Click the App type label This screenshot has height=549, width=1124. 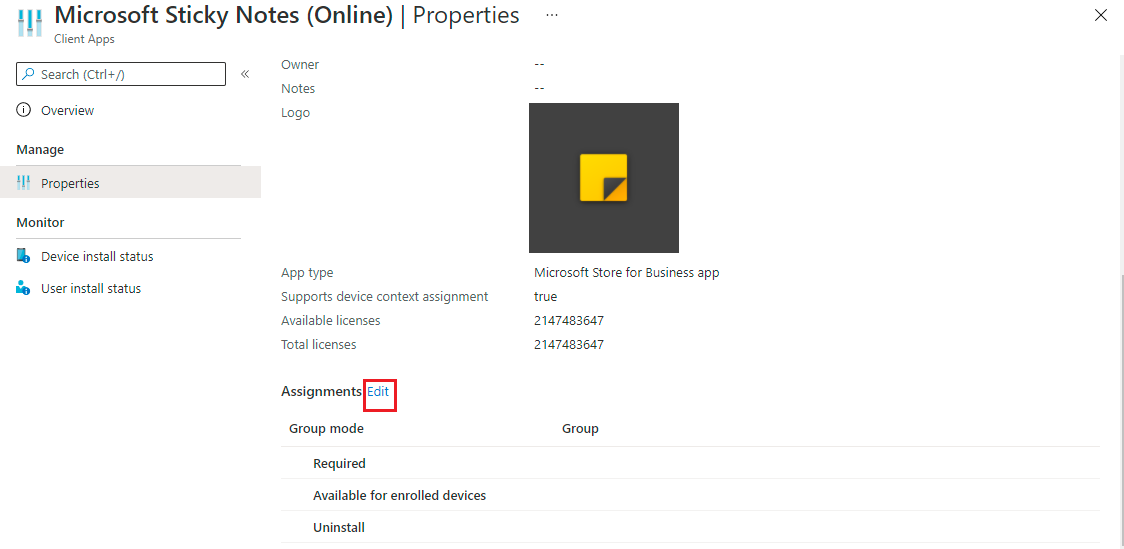pyautogui.click(x=307, y=272)
